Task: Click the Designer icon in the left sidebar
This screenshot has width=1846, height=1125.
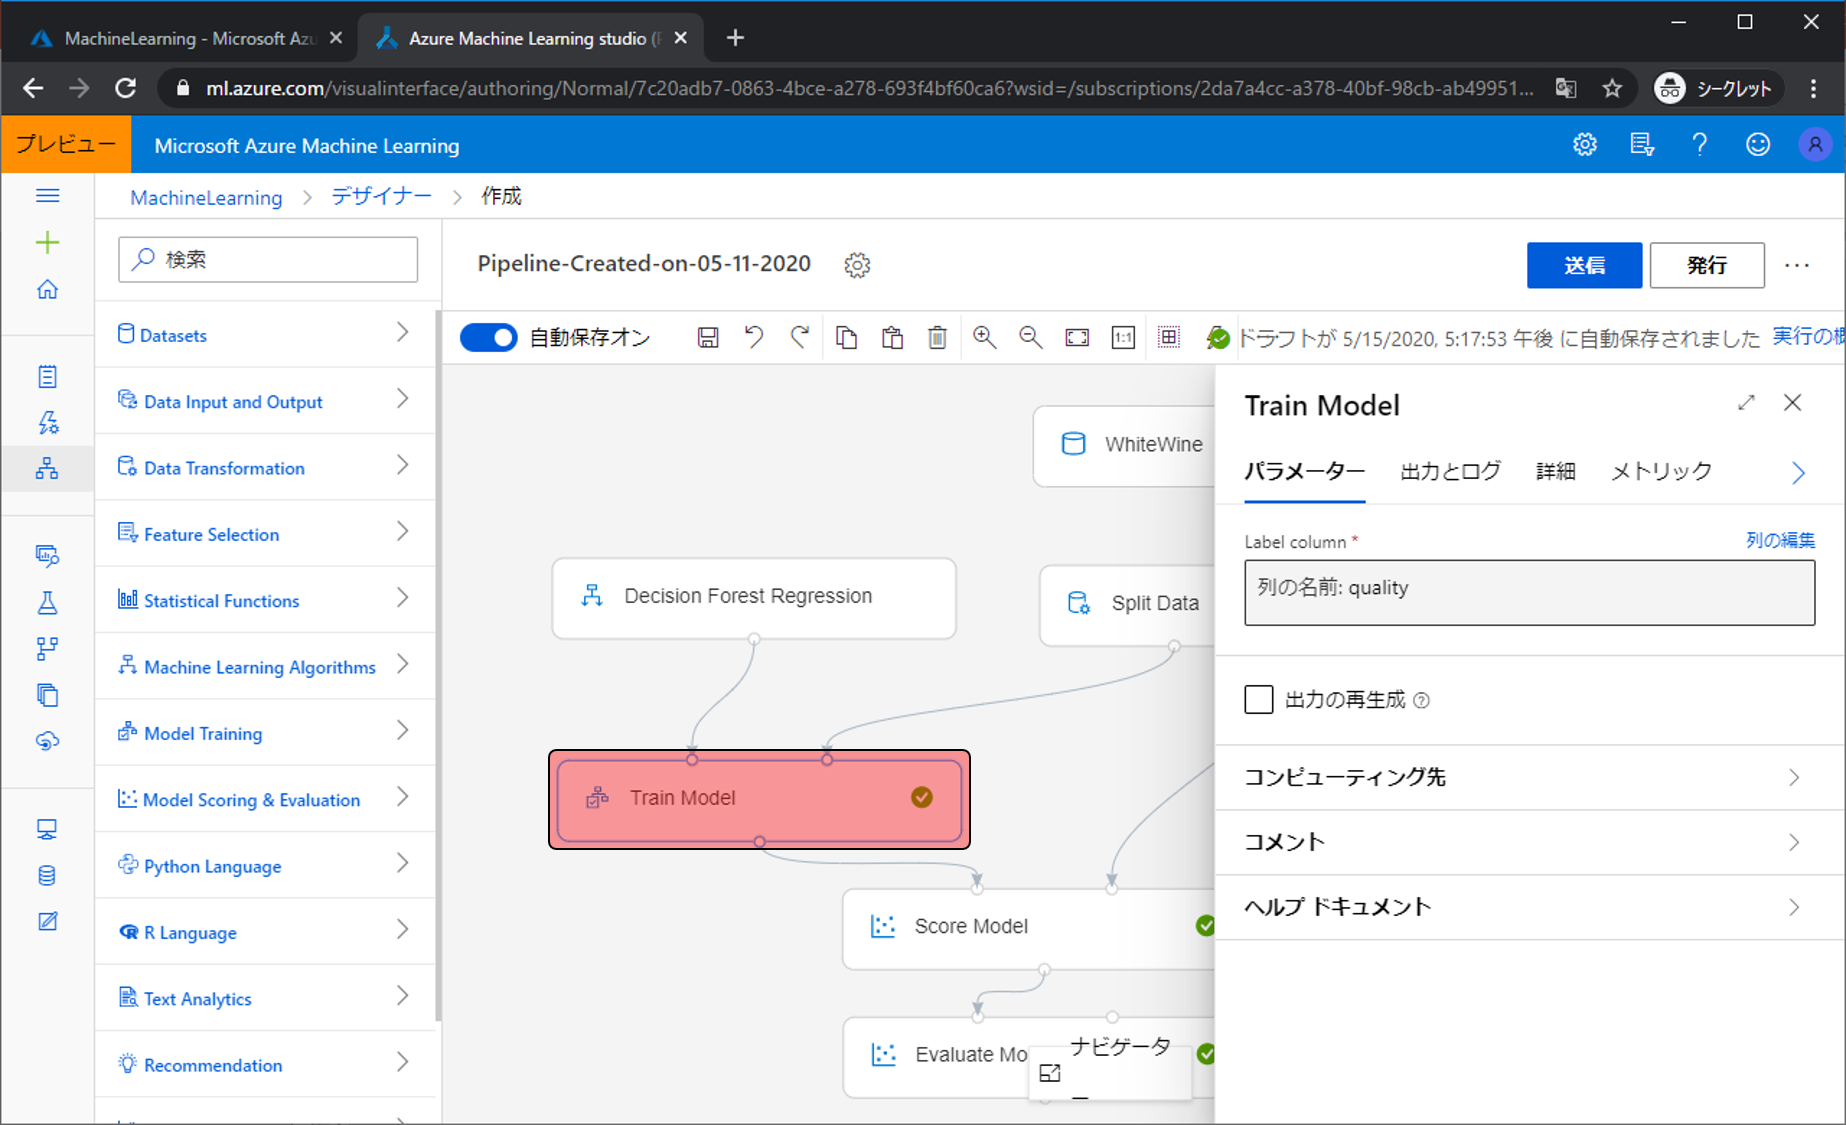Action: point(47,468)
